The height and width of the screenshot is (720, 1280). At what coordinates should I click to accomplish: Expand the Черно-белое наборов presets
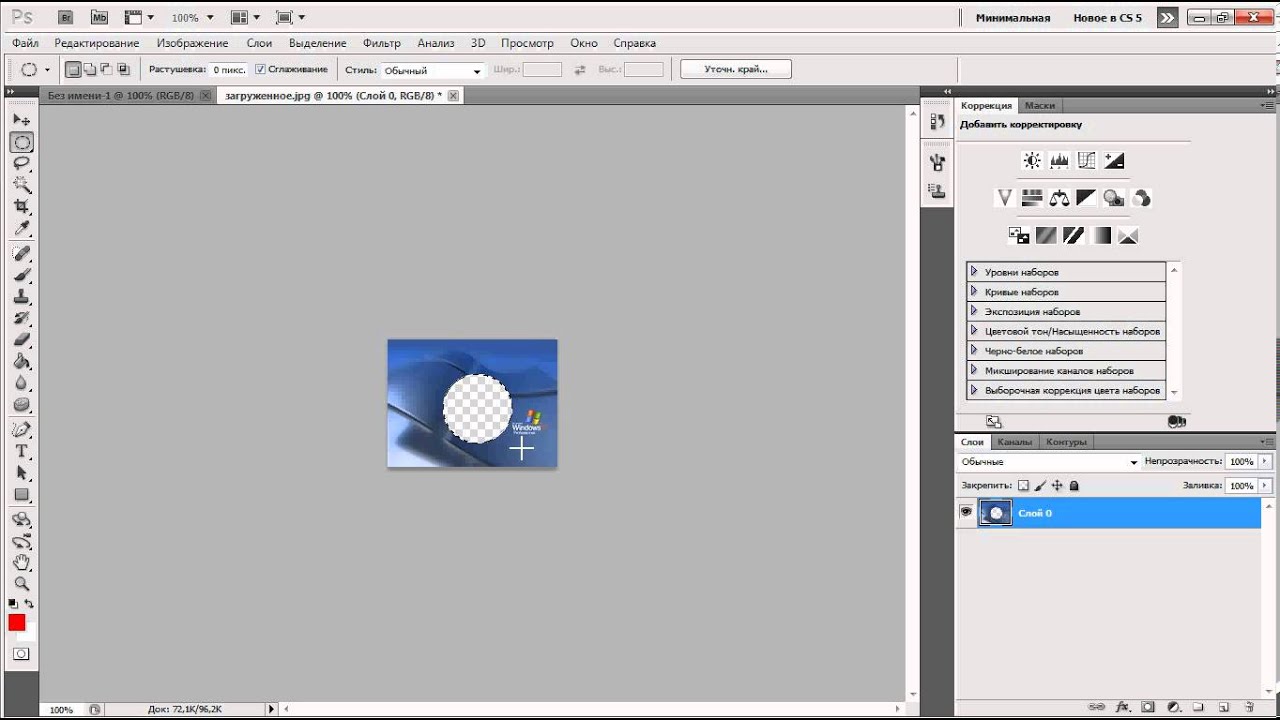tap(974, 350)
